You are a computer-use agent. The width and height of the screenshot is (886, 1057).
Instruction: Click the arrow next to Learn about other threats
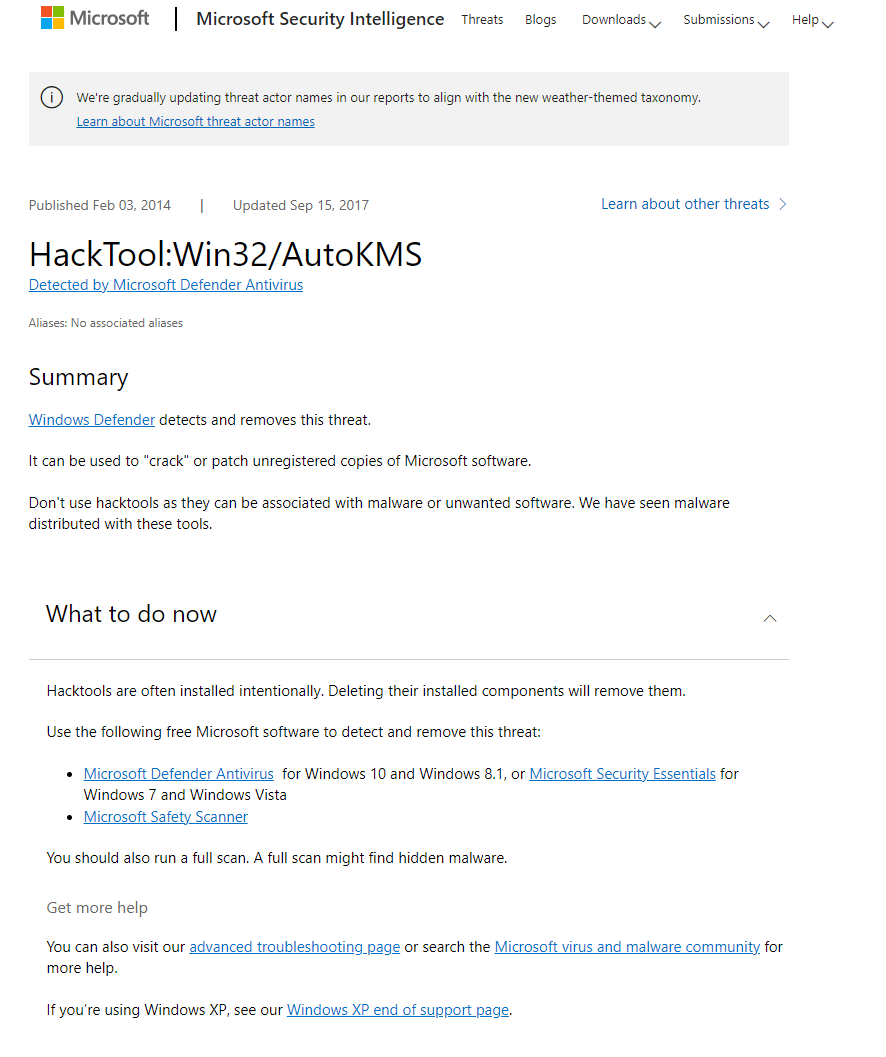pos(784,204)
